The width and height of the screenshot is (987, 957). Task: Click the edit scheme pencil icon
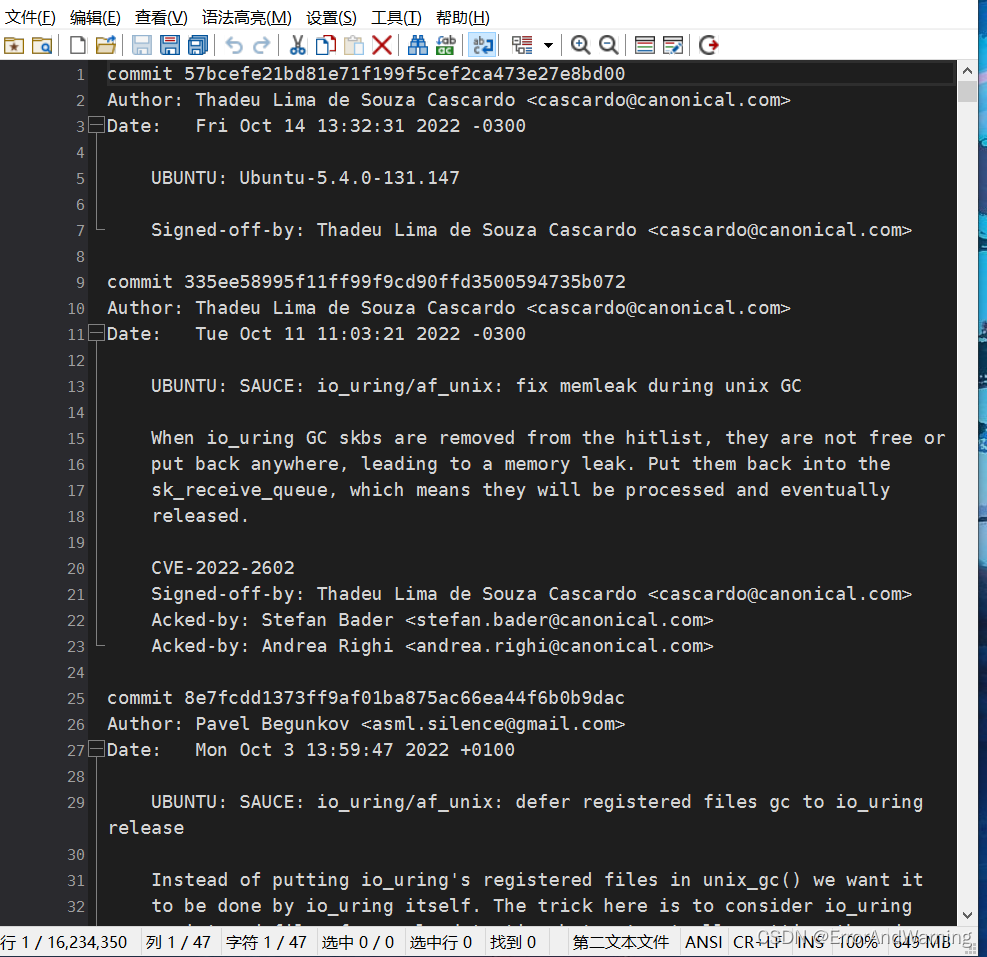[672, 45]
